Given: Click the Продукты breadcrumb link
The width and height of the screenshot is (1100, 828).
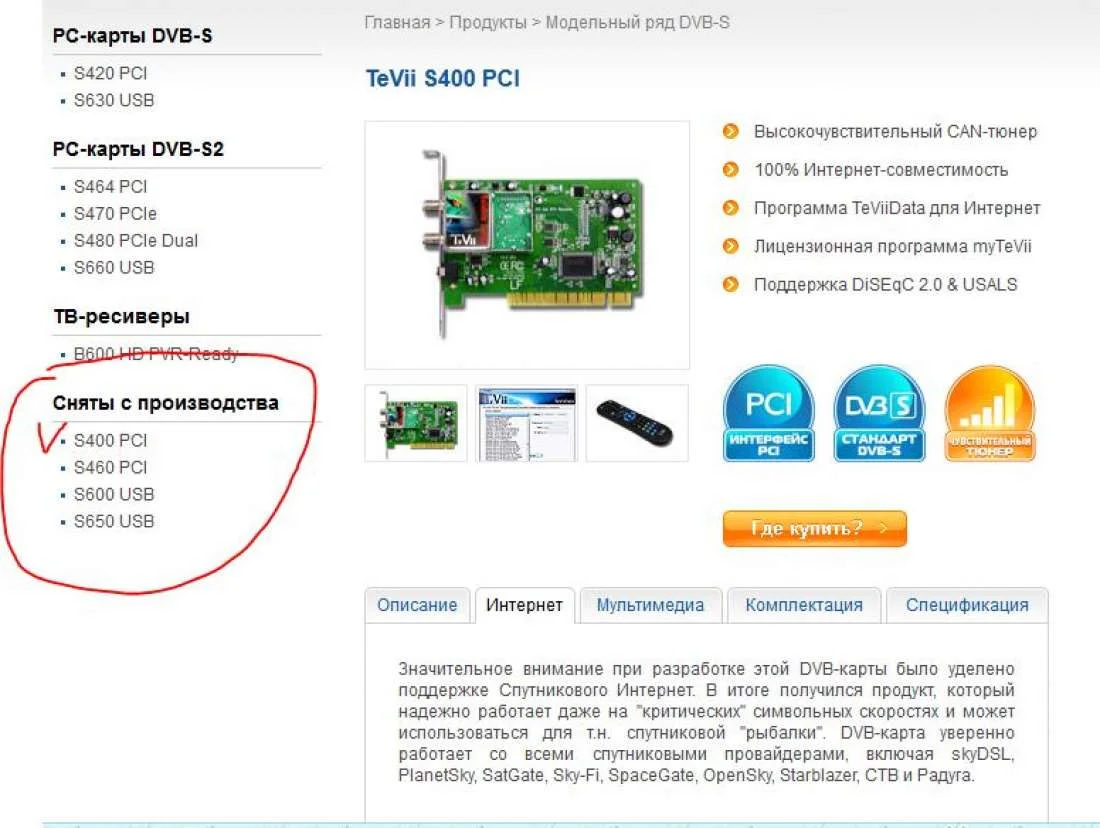Looking at the screenshot, I should (488, 22).
